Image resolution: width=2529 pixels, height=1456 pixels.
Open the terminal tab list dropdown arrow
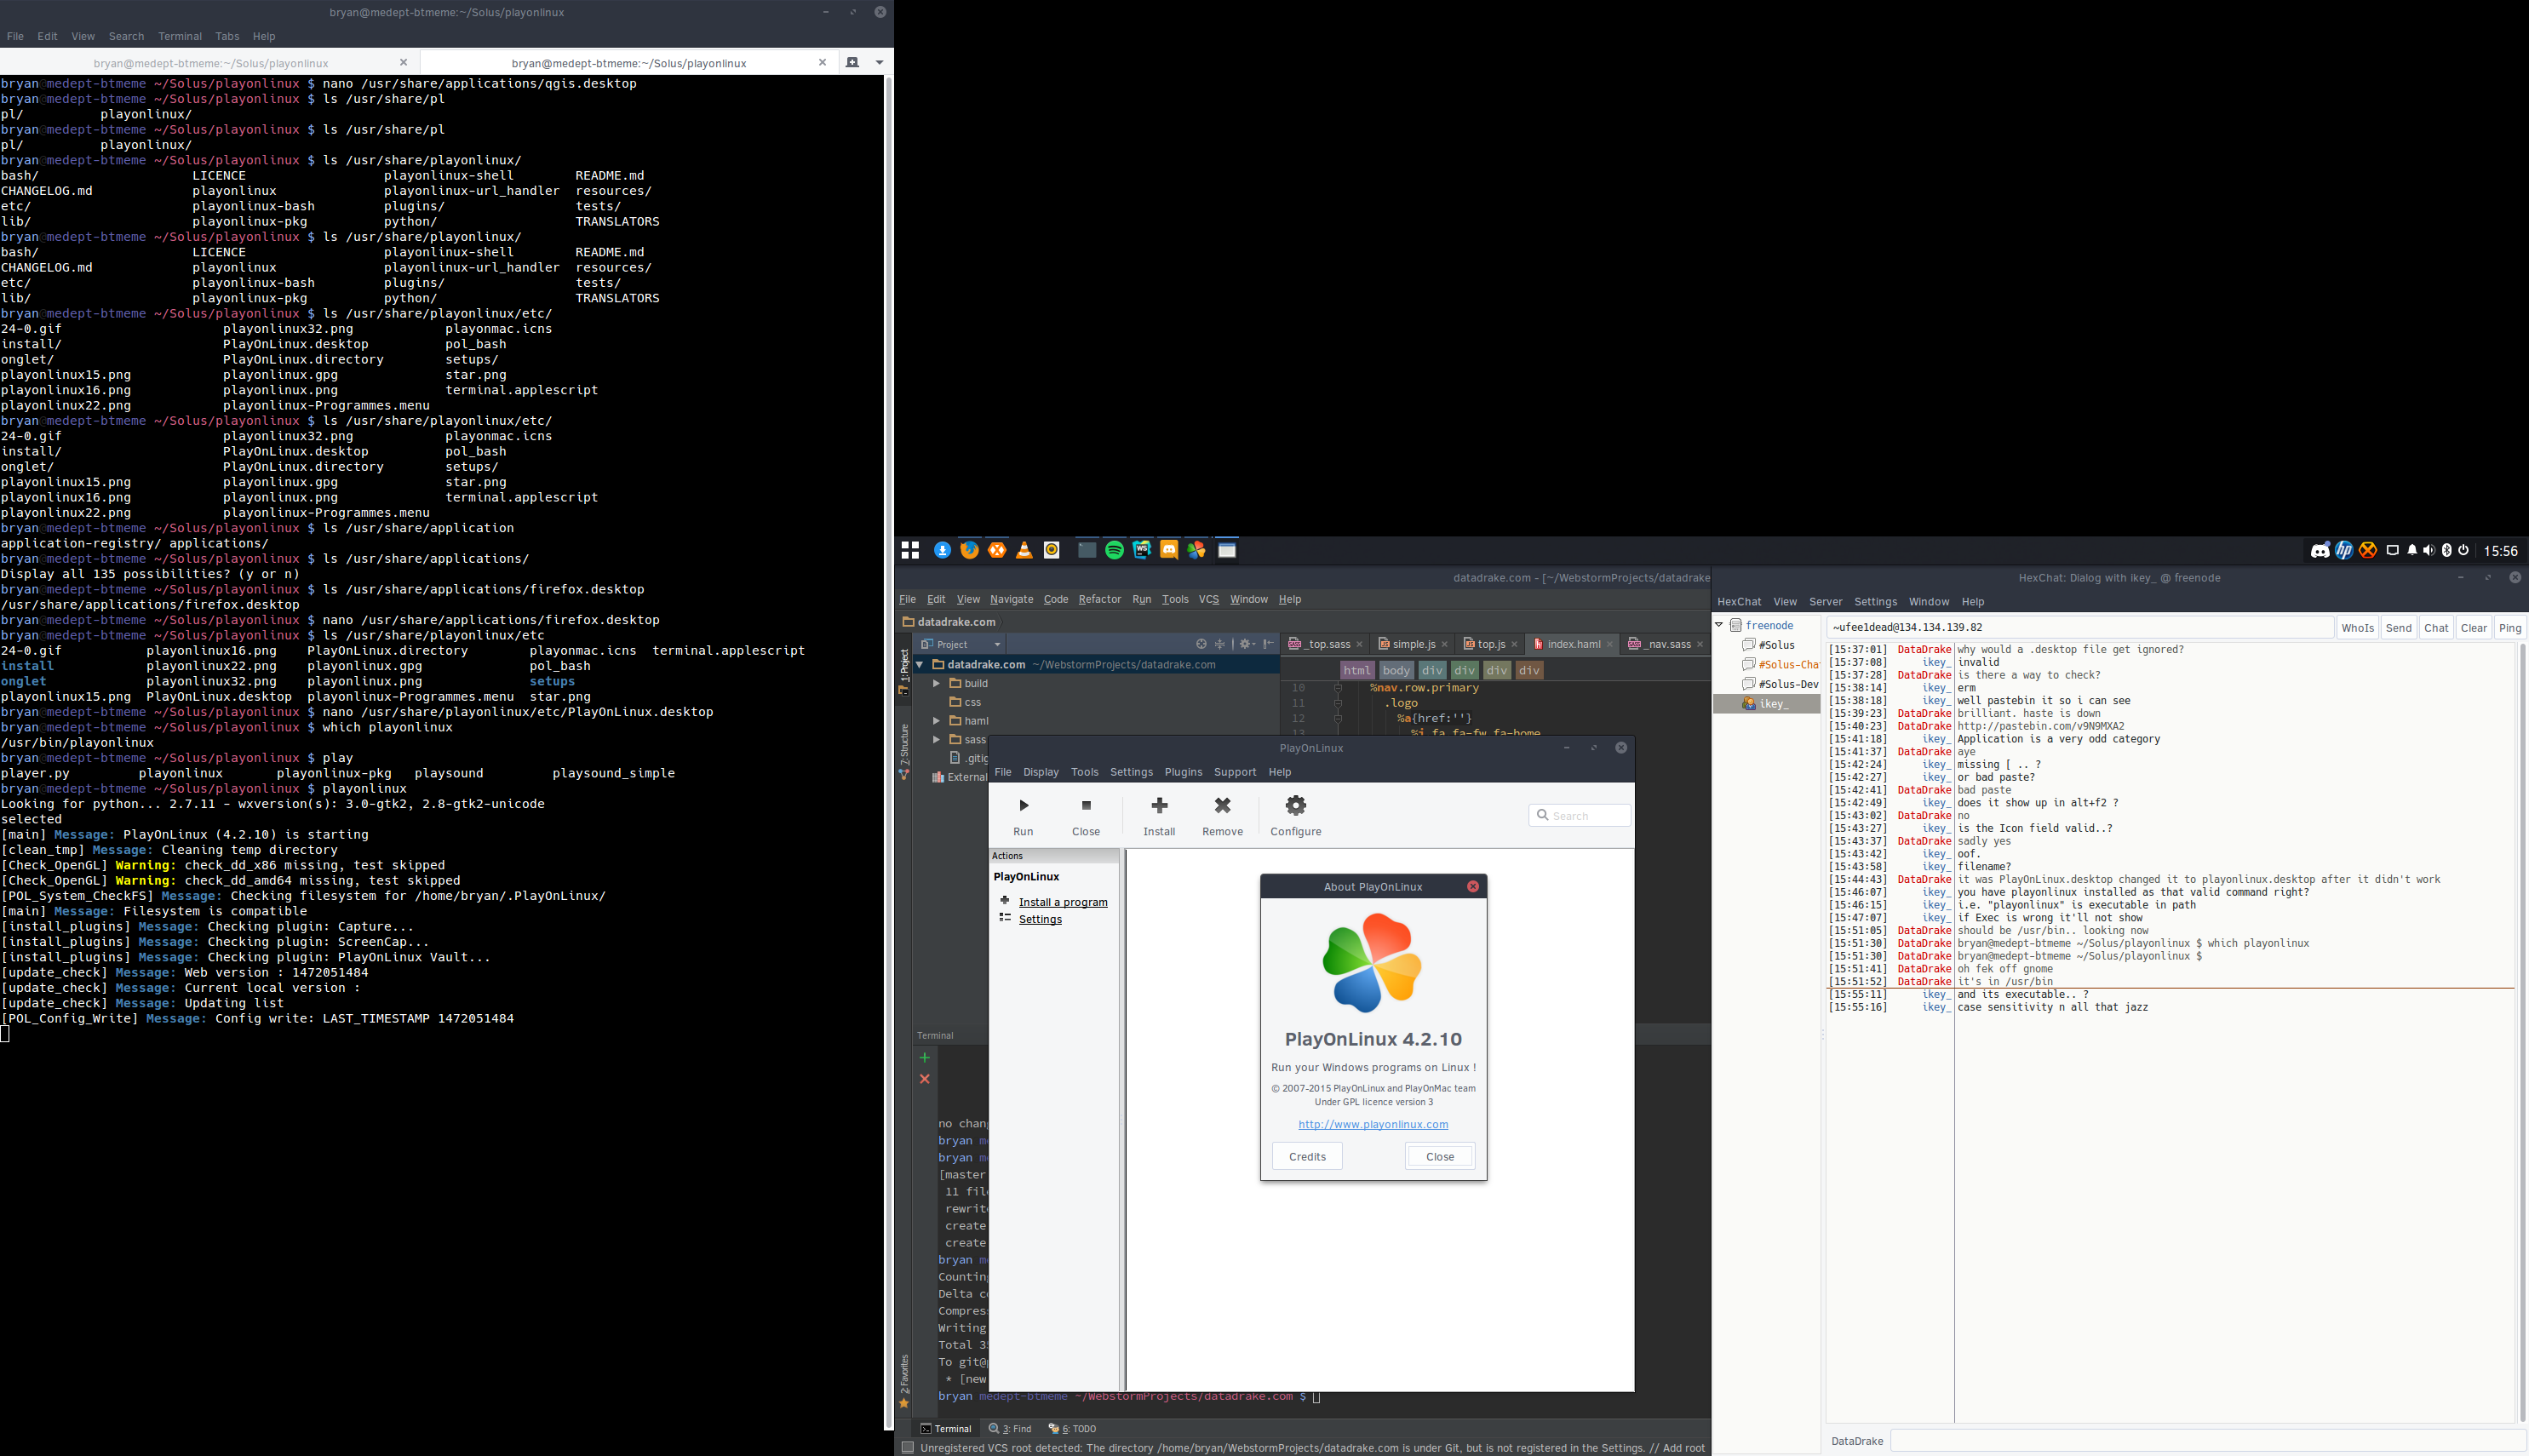point(879,63)
